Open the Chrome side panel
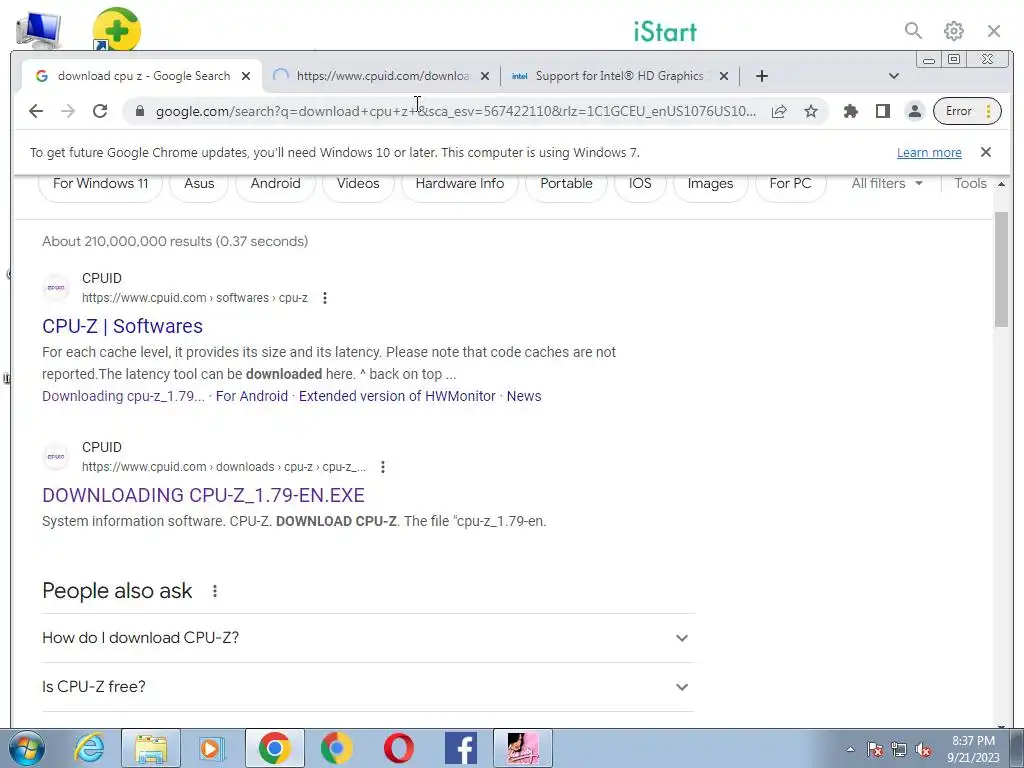The image size is (1024, 768). tap(883, 111)
